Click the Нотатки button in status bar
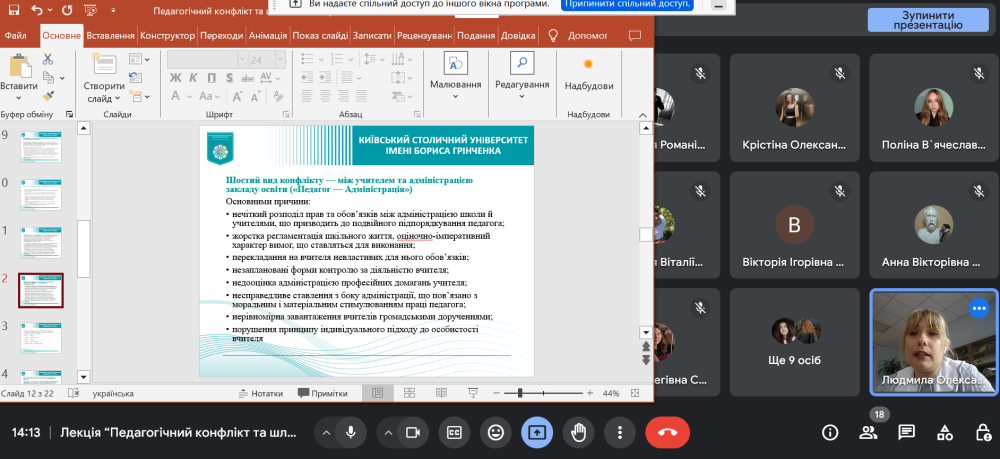 coord(261,394)
